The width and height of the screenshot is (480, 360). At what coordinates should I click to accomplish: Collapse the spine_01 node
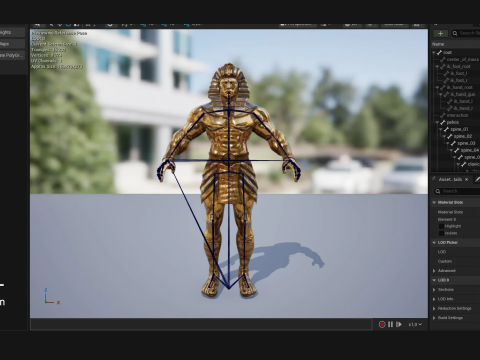click(x=441, y=129)
